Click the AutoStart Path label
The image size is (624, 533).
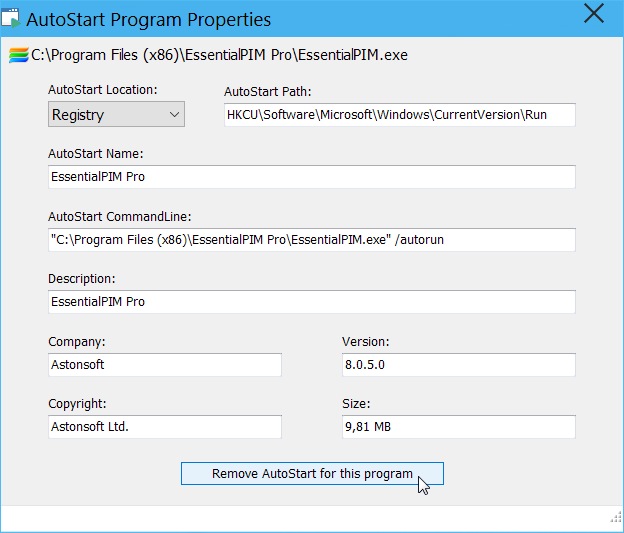pos(267,92)
